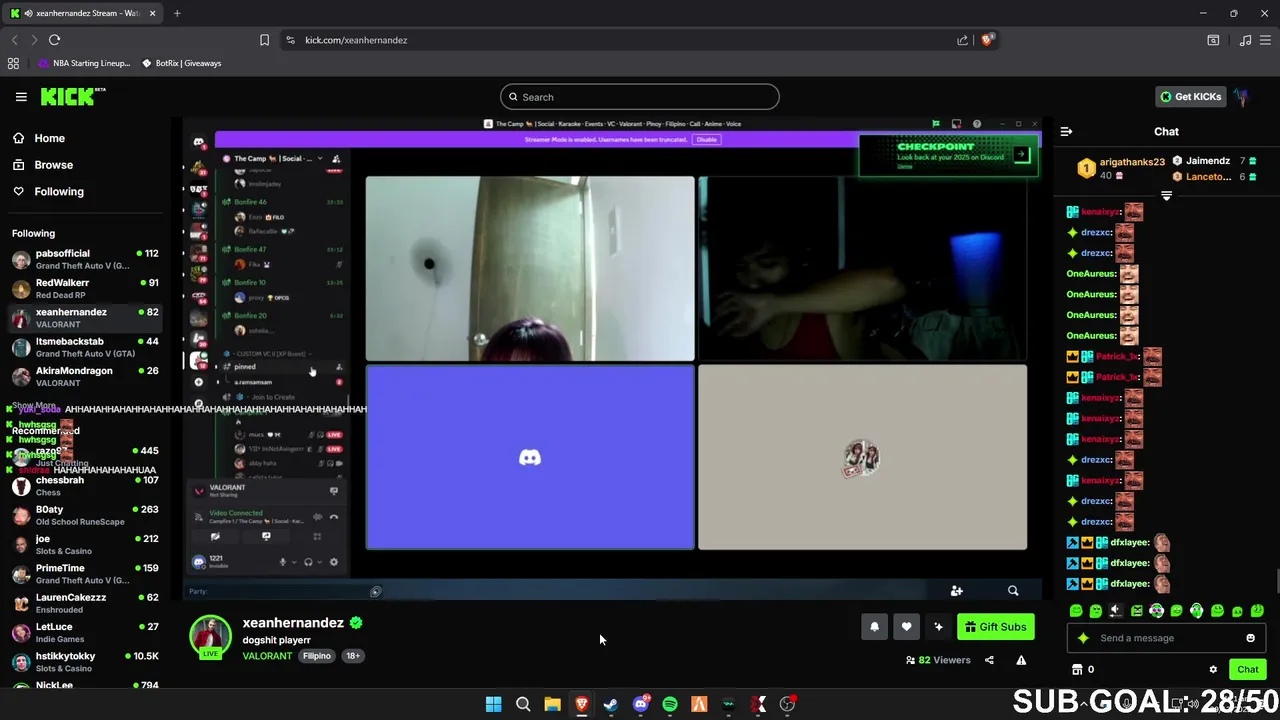Click the sparkle subscribe icon next to Gift Subs
The width and height of the screenshot is (1280, 720).
tap(938, 627)
